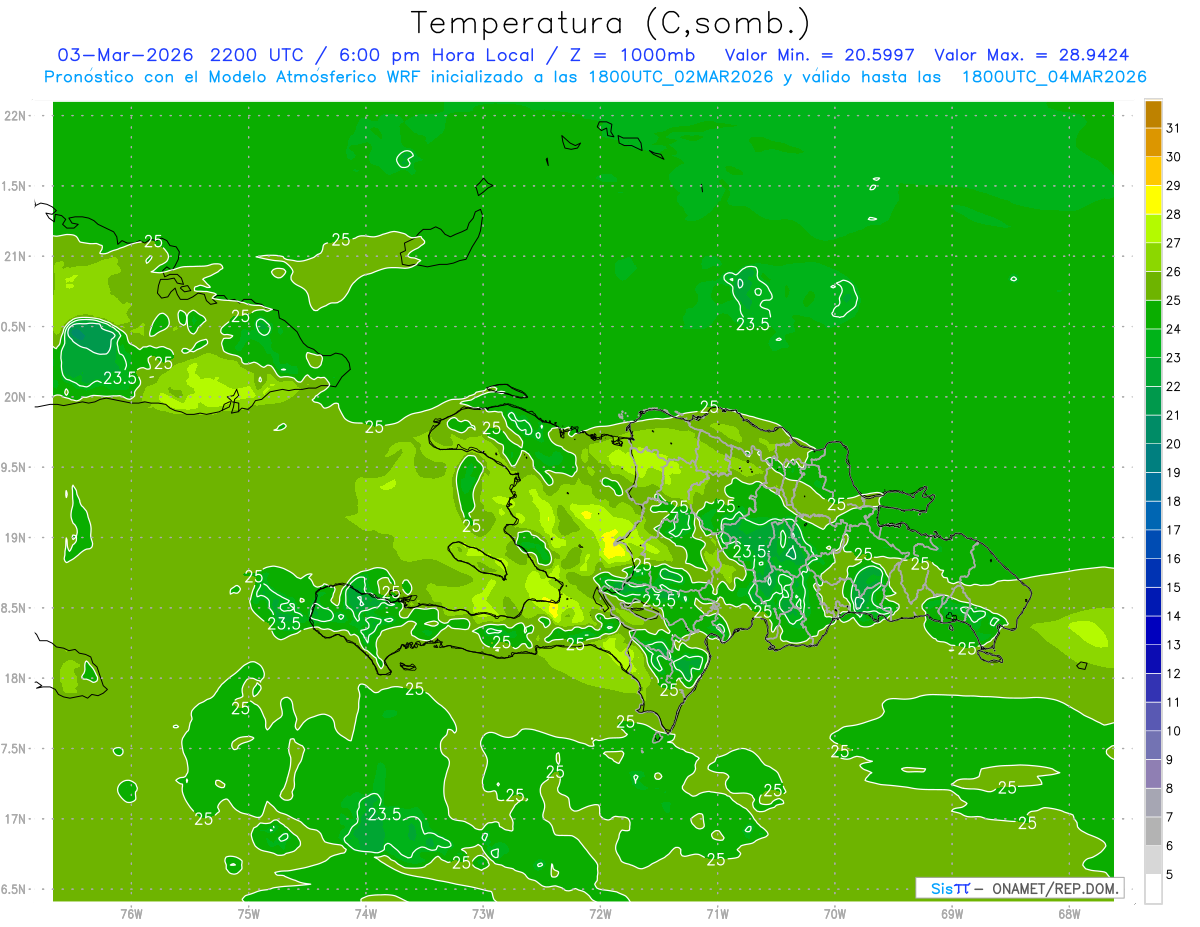The width and height of the screenshot is (1200, 927).
Task: Click the blue legend swatch between 15 and 16
Action: click(x=1153, y=573)
